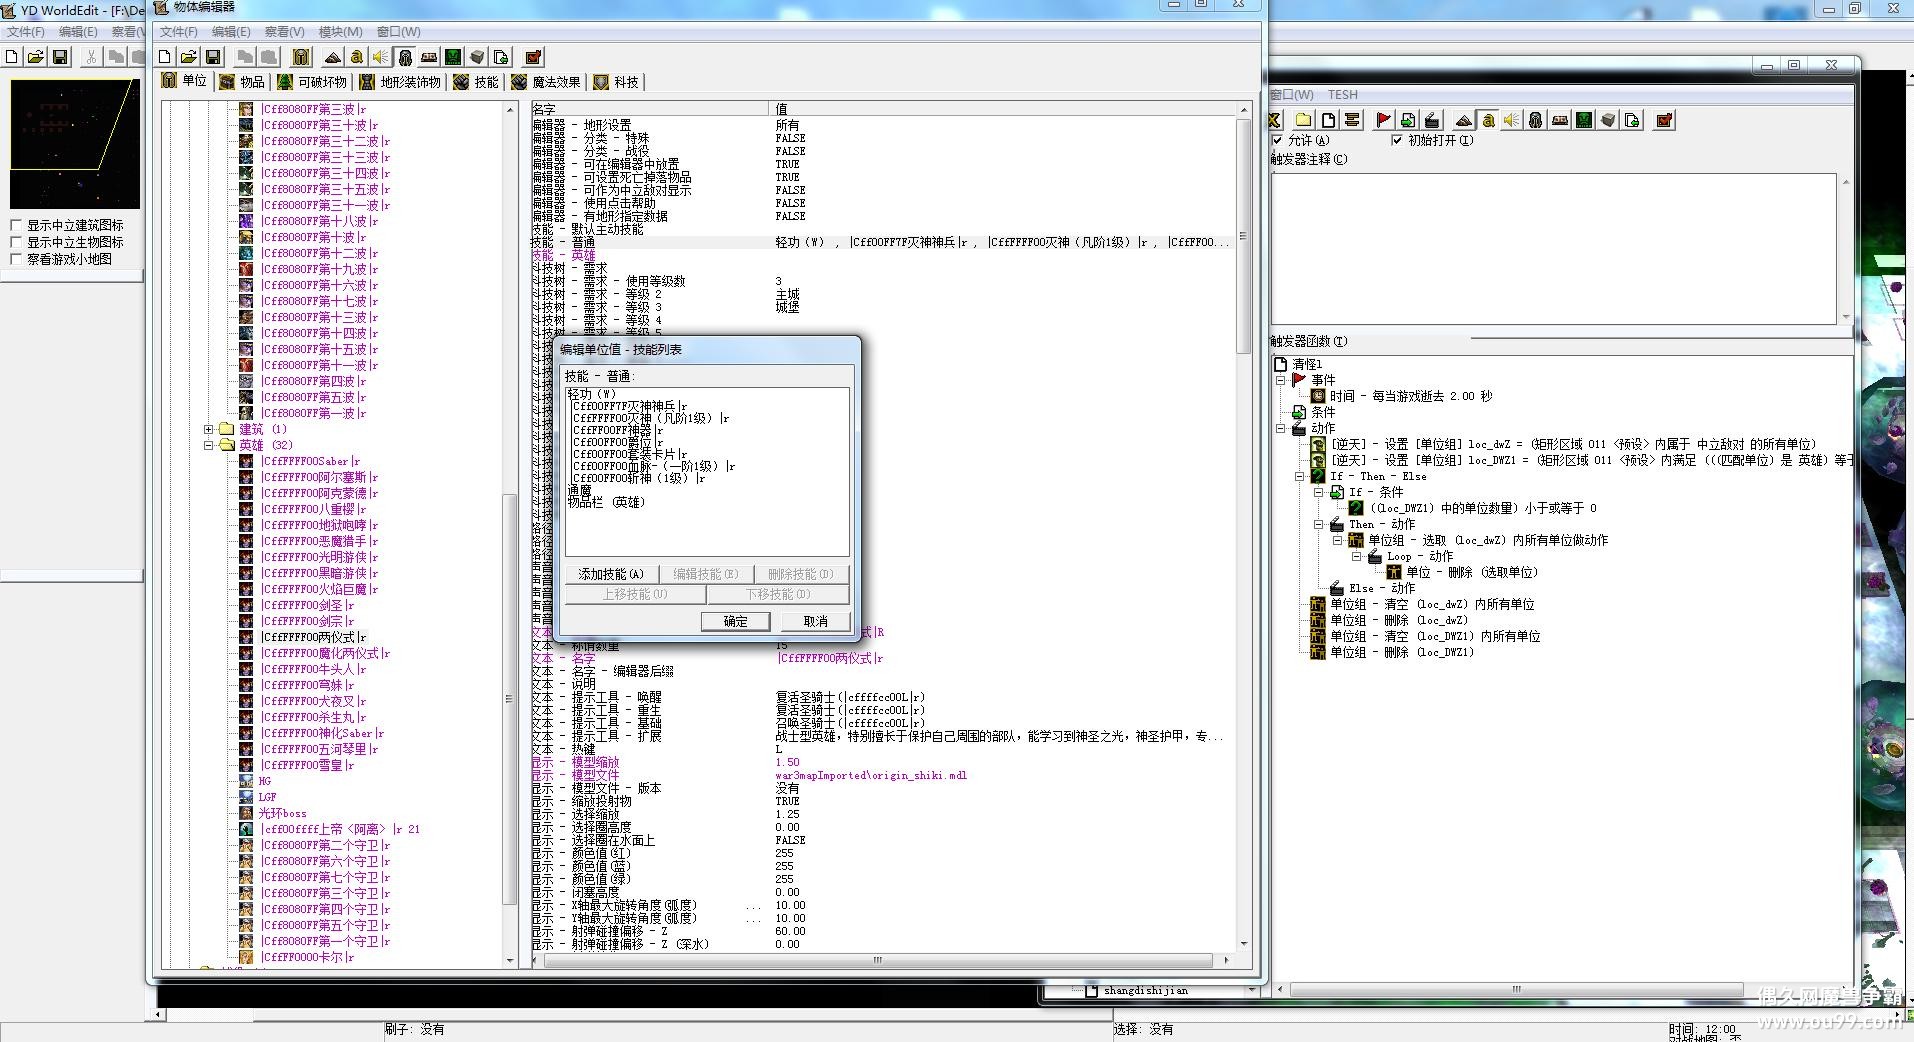Select hero Saber in unit tree
The height and width of the screenshot is (1042, 1914).
coord(310,461)
